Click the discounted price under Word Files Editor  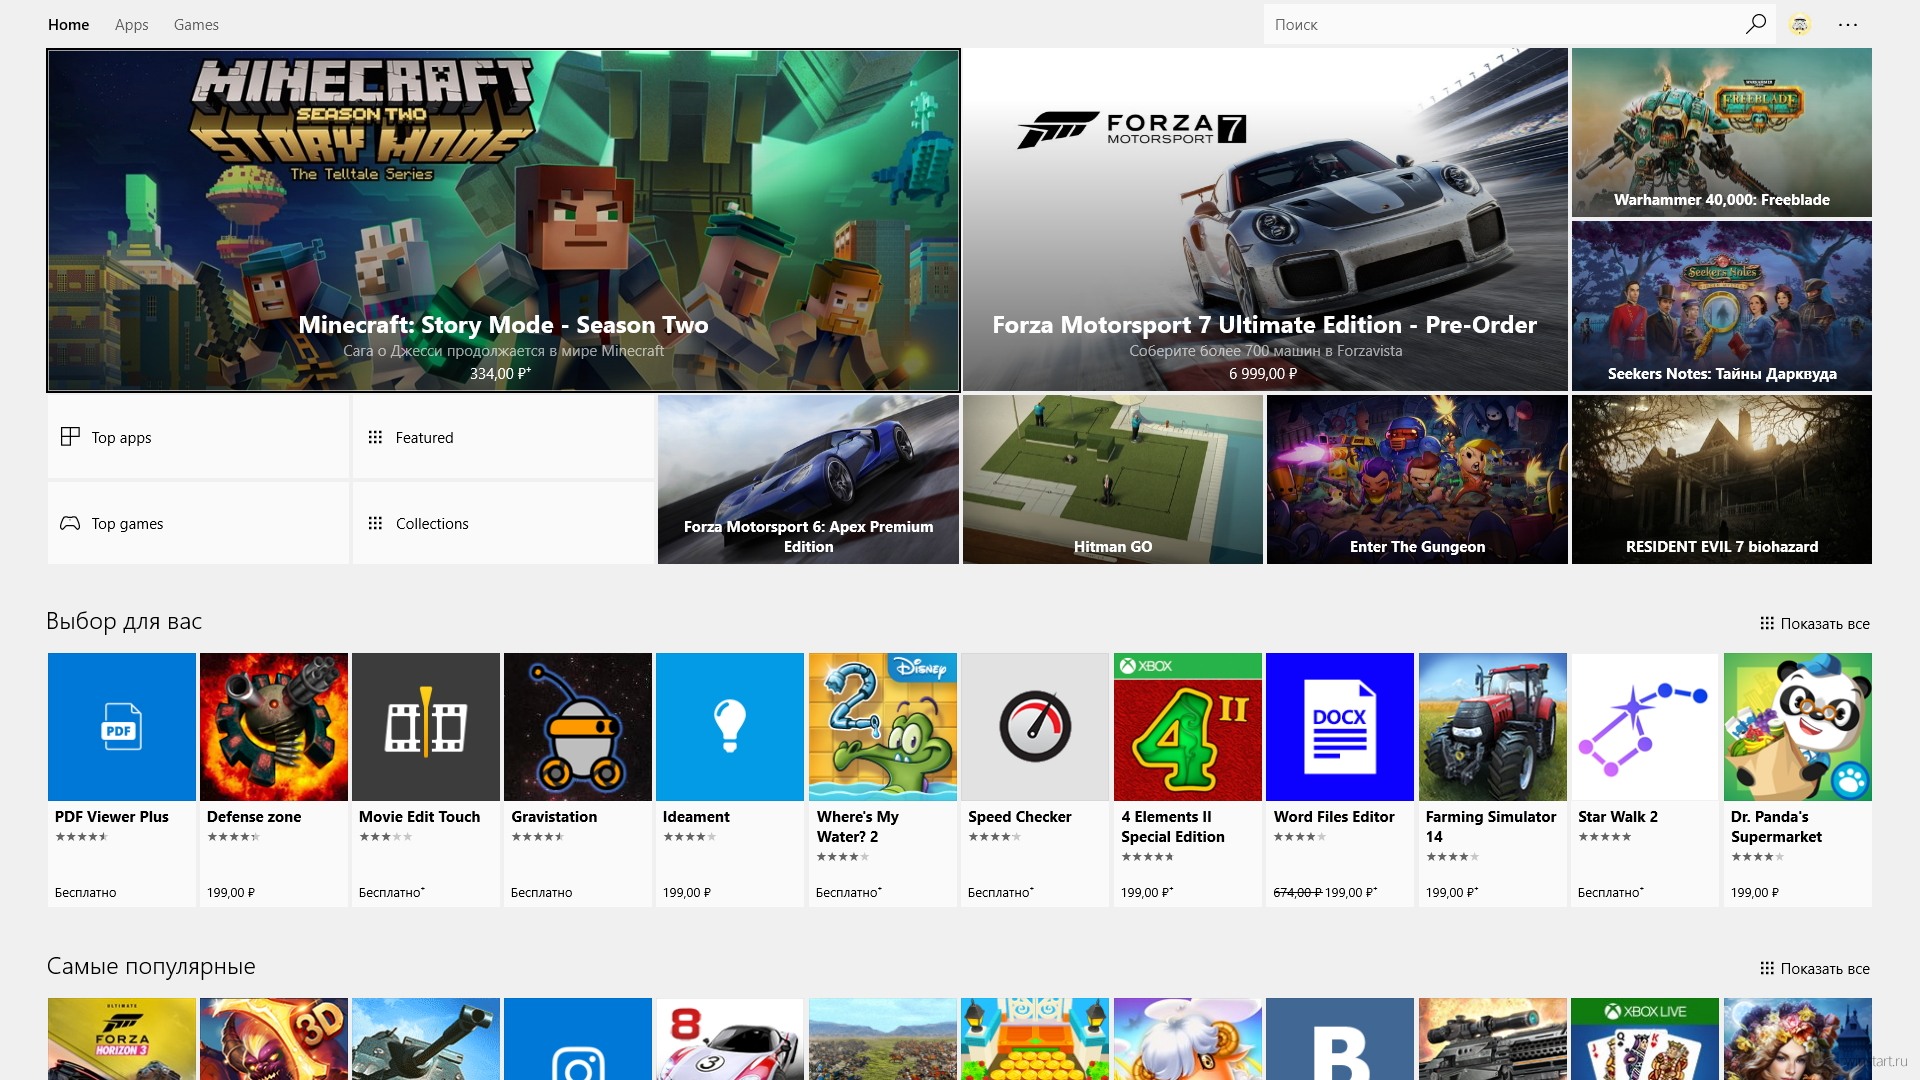(x=1351, y=892)
